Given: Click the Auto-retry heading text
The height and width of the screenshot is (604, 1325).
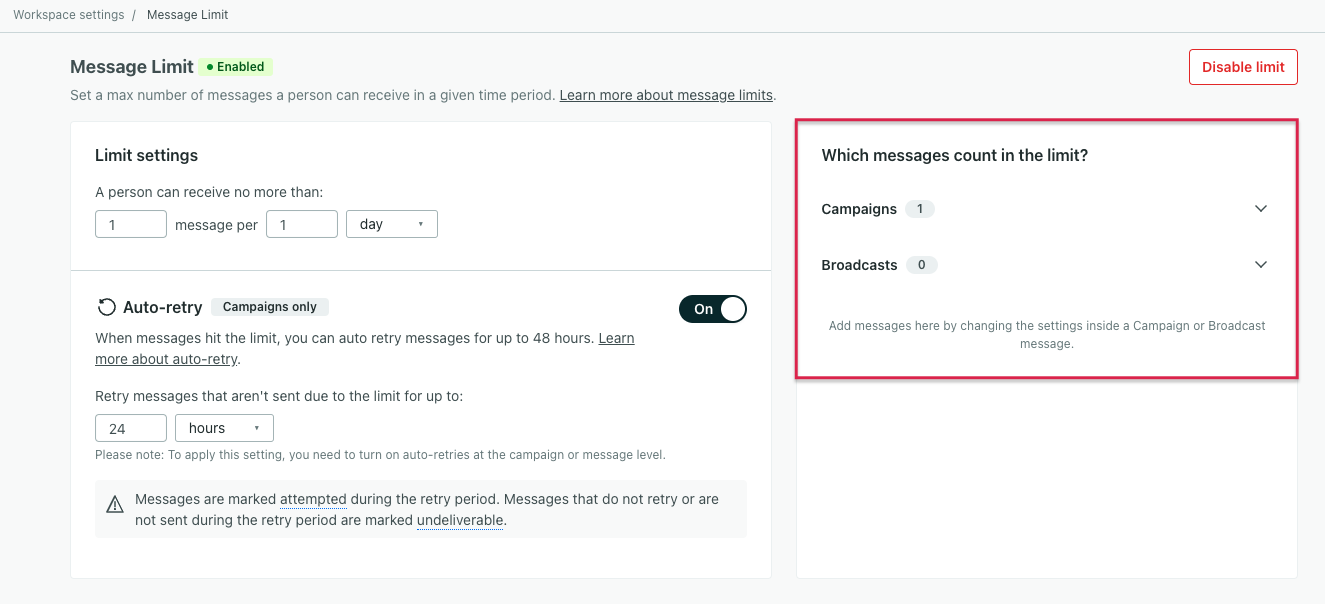Looking at the screenshot, I should 162,307.
